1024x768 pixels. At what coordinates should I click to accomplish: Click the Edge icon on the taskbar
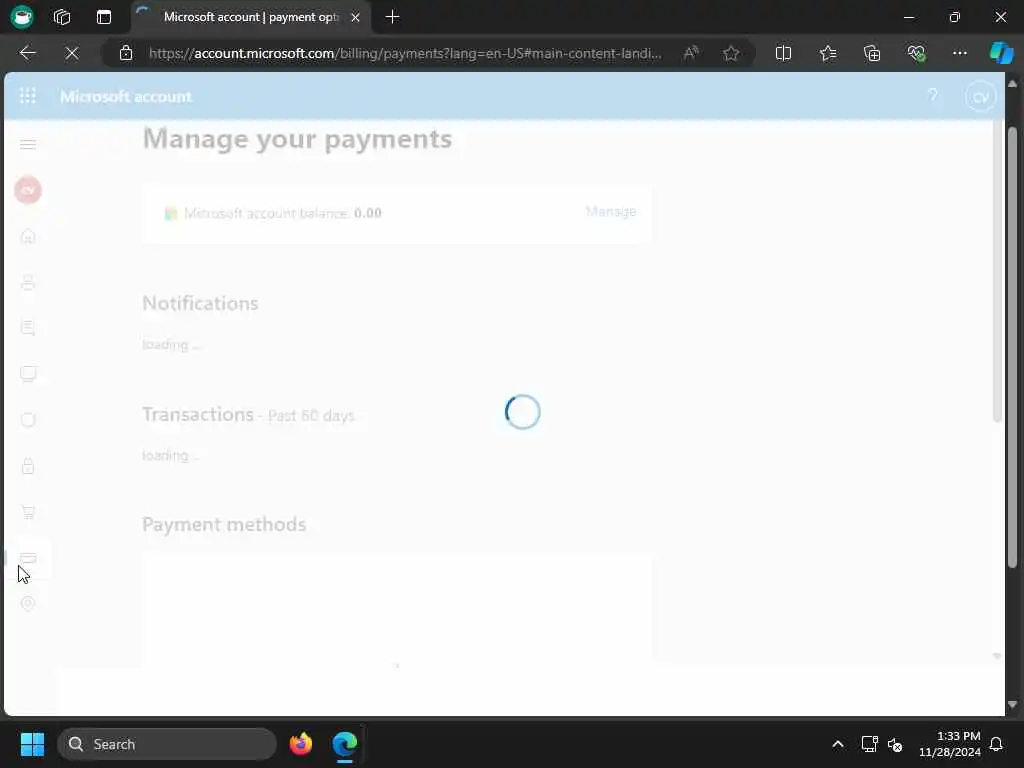click(x=345, y=744)
